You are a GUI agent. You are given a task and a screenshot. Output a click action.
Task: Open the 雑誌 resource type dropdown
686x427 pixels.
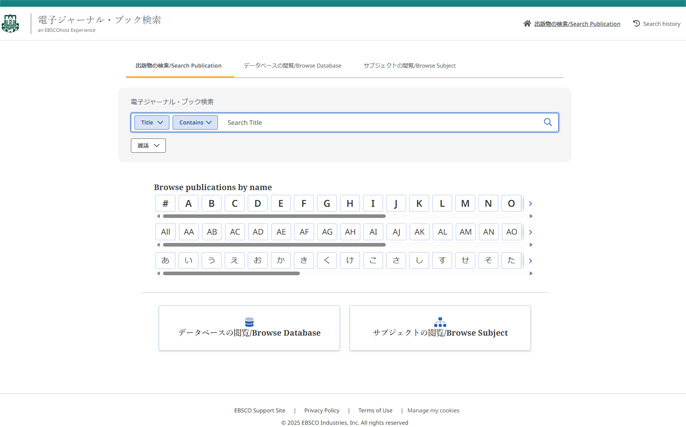(148, 146)
